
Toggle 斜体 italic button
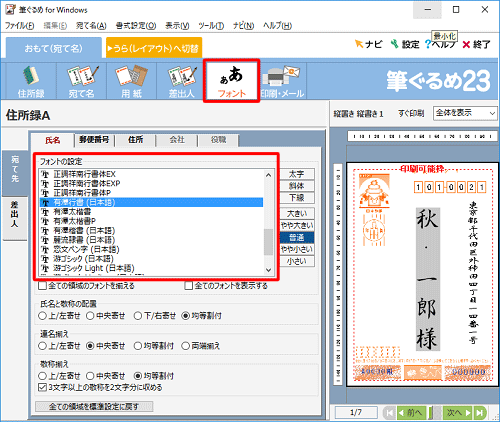click(x=297, y=186)
